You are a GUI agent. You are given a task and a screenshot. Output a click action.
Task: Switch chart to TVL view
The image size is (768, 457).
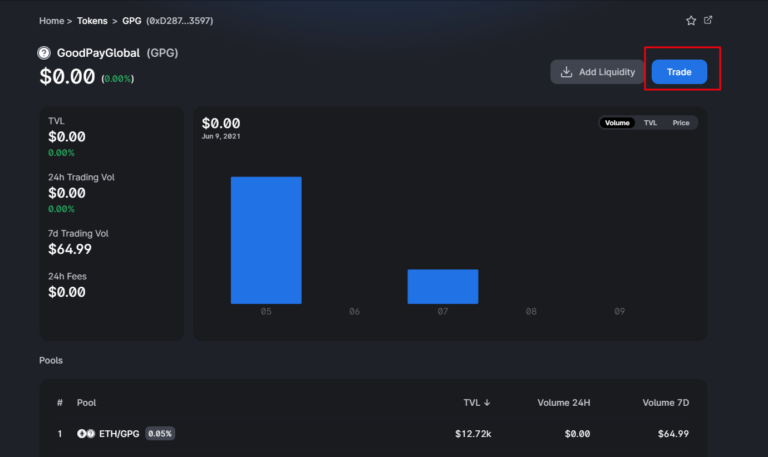(650, 123)
